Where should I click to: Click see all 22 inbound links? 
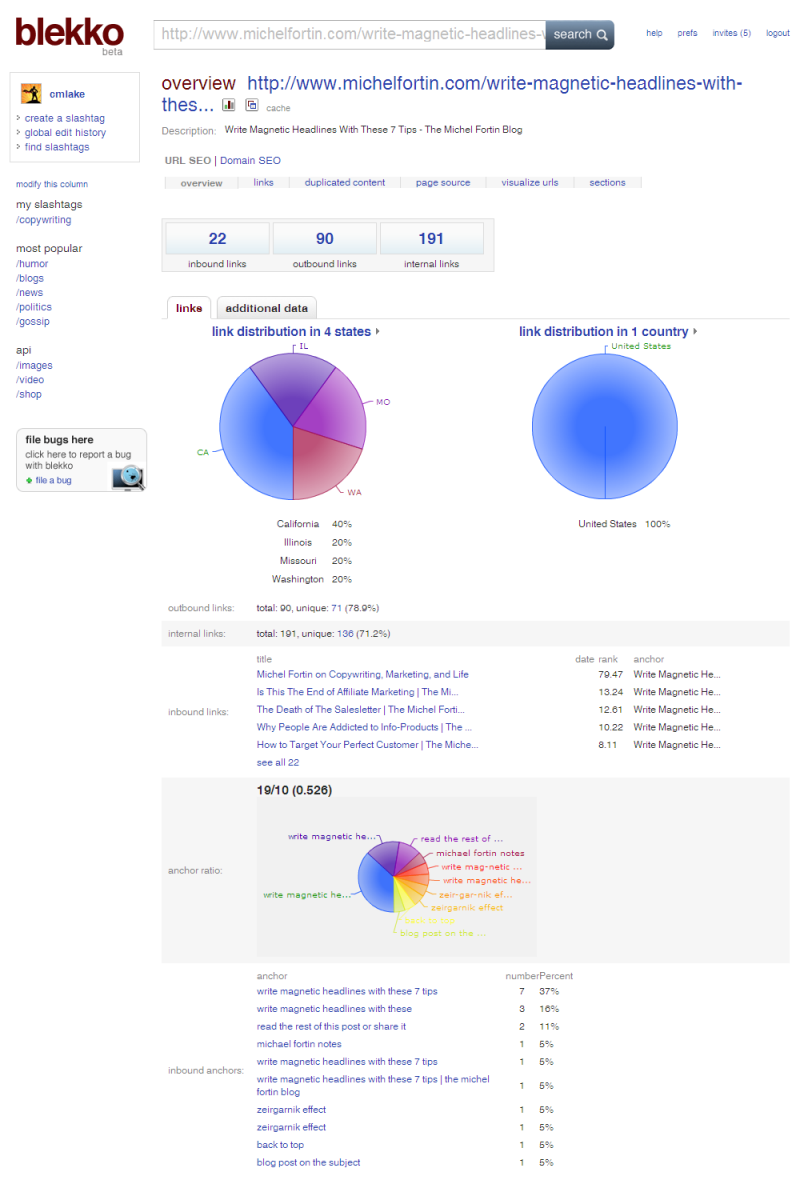(278, 762)
